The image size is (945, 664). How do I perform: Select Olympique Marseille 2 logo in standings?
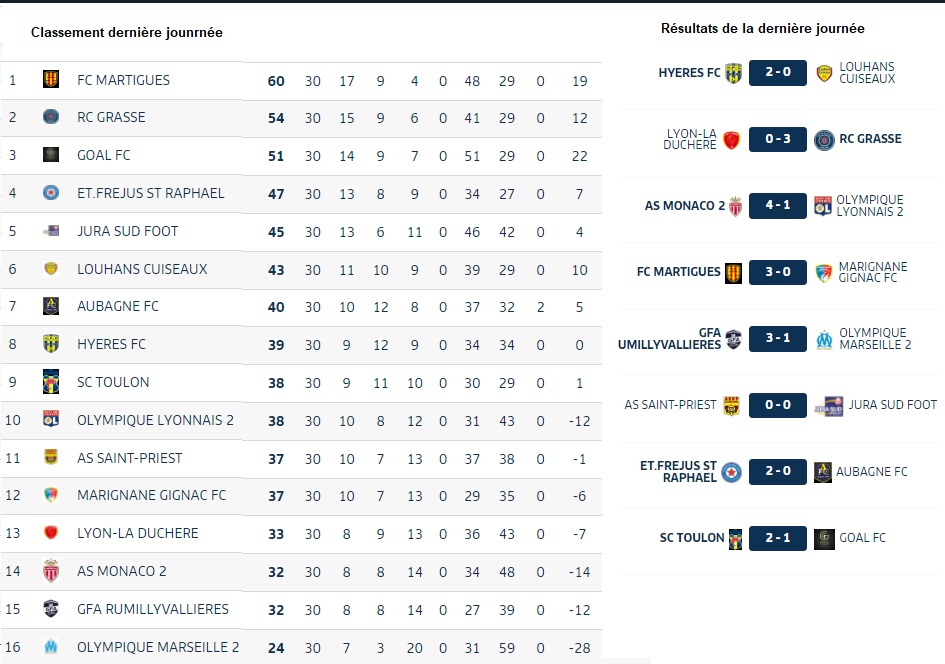(x=51, y=647)
